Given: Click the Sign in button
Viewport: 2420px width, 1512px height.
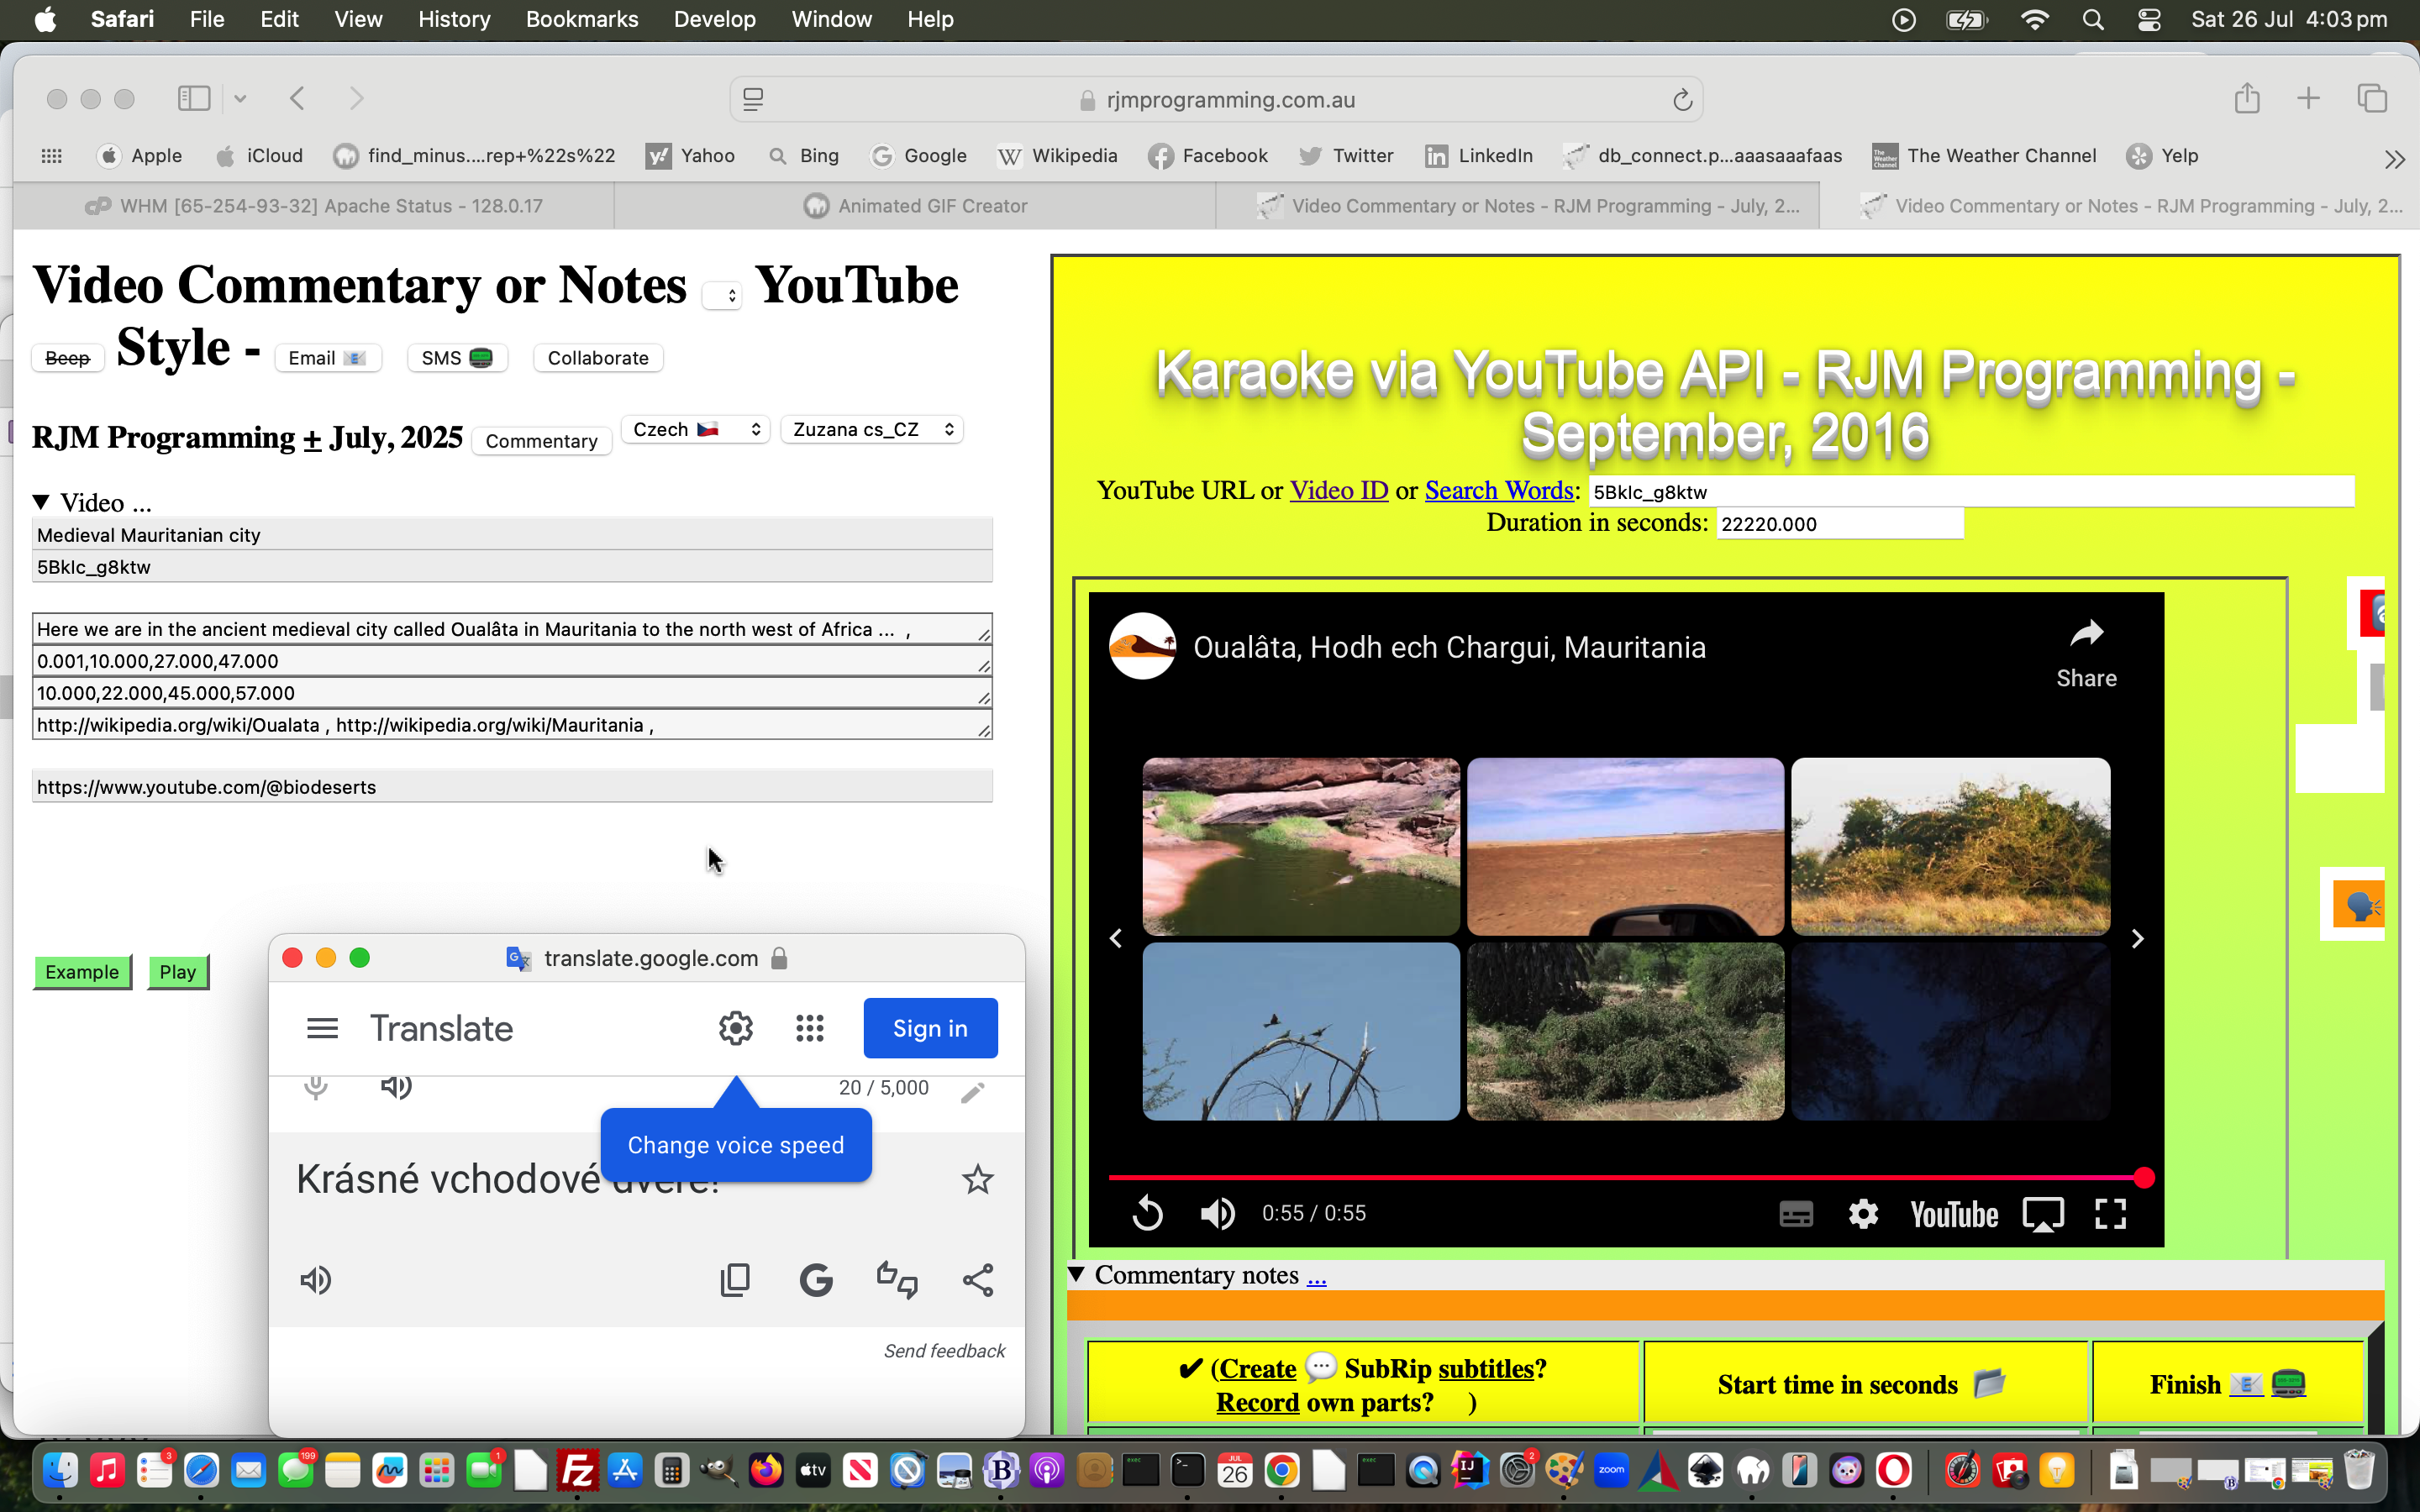Looking at the screenshot, I should click(930, 1028).
